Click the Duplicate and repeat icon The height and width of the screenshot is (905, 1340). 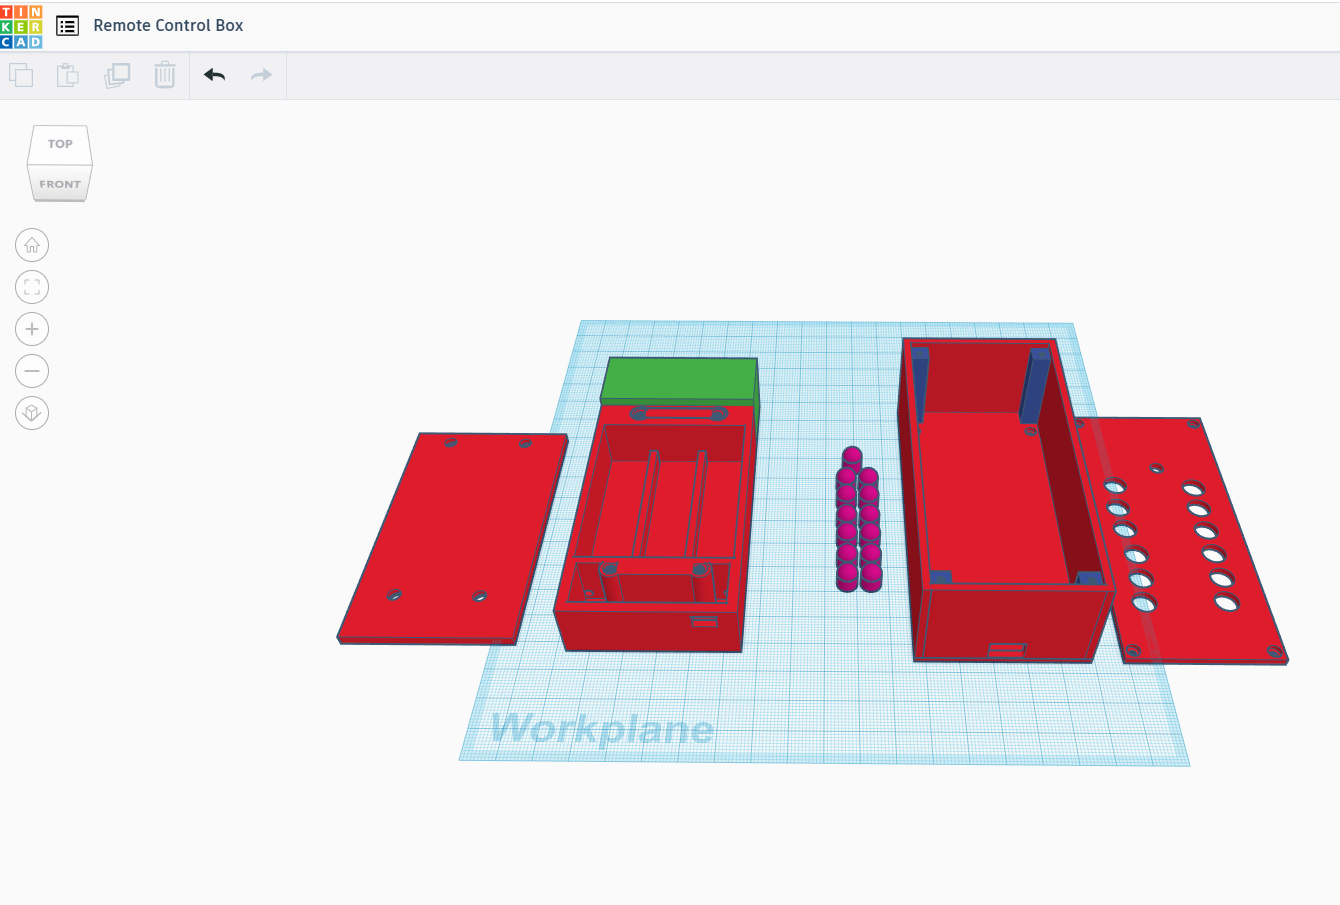click(x=117, y=75)
